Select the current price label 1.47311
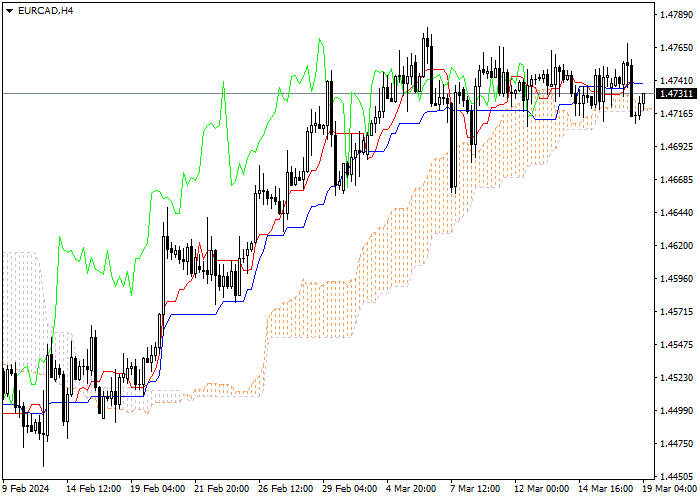Viewport: 700px width, 500px height. [677, 94]
